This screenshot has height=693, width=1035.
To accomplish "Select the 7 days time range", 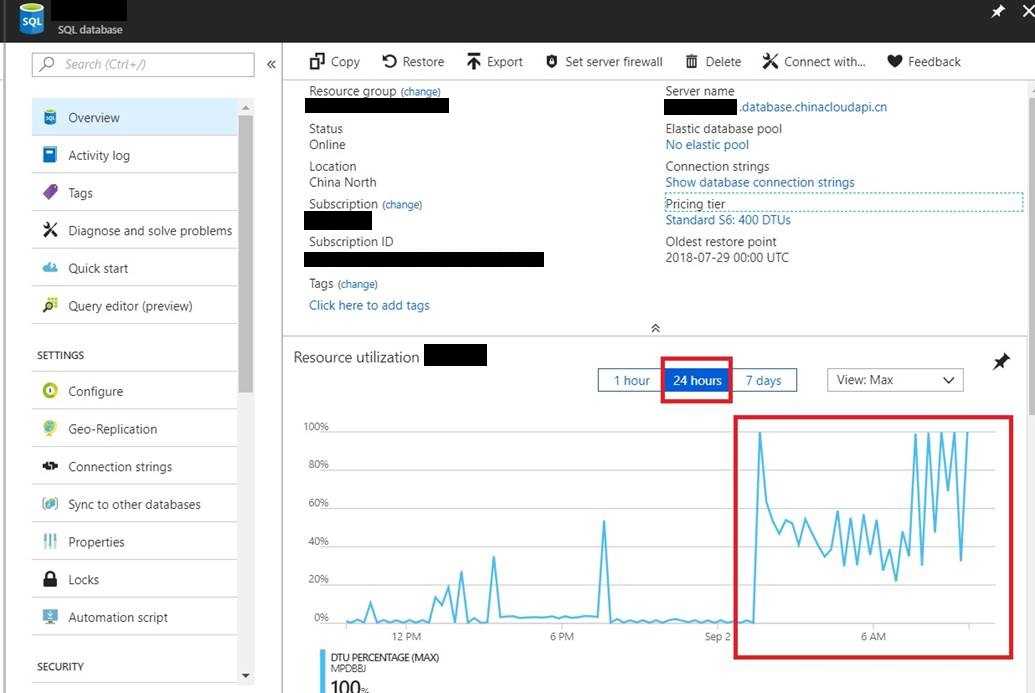I will (763, 380).
